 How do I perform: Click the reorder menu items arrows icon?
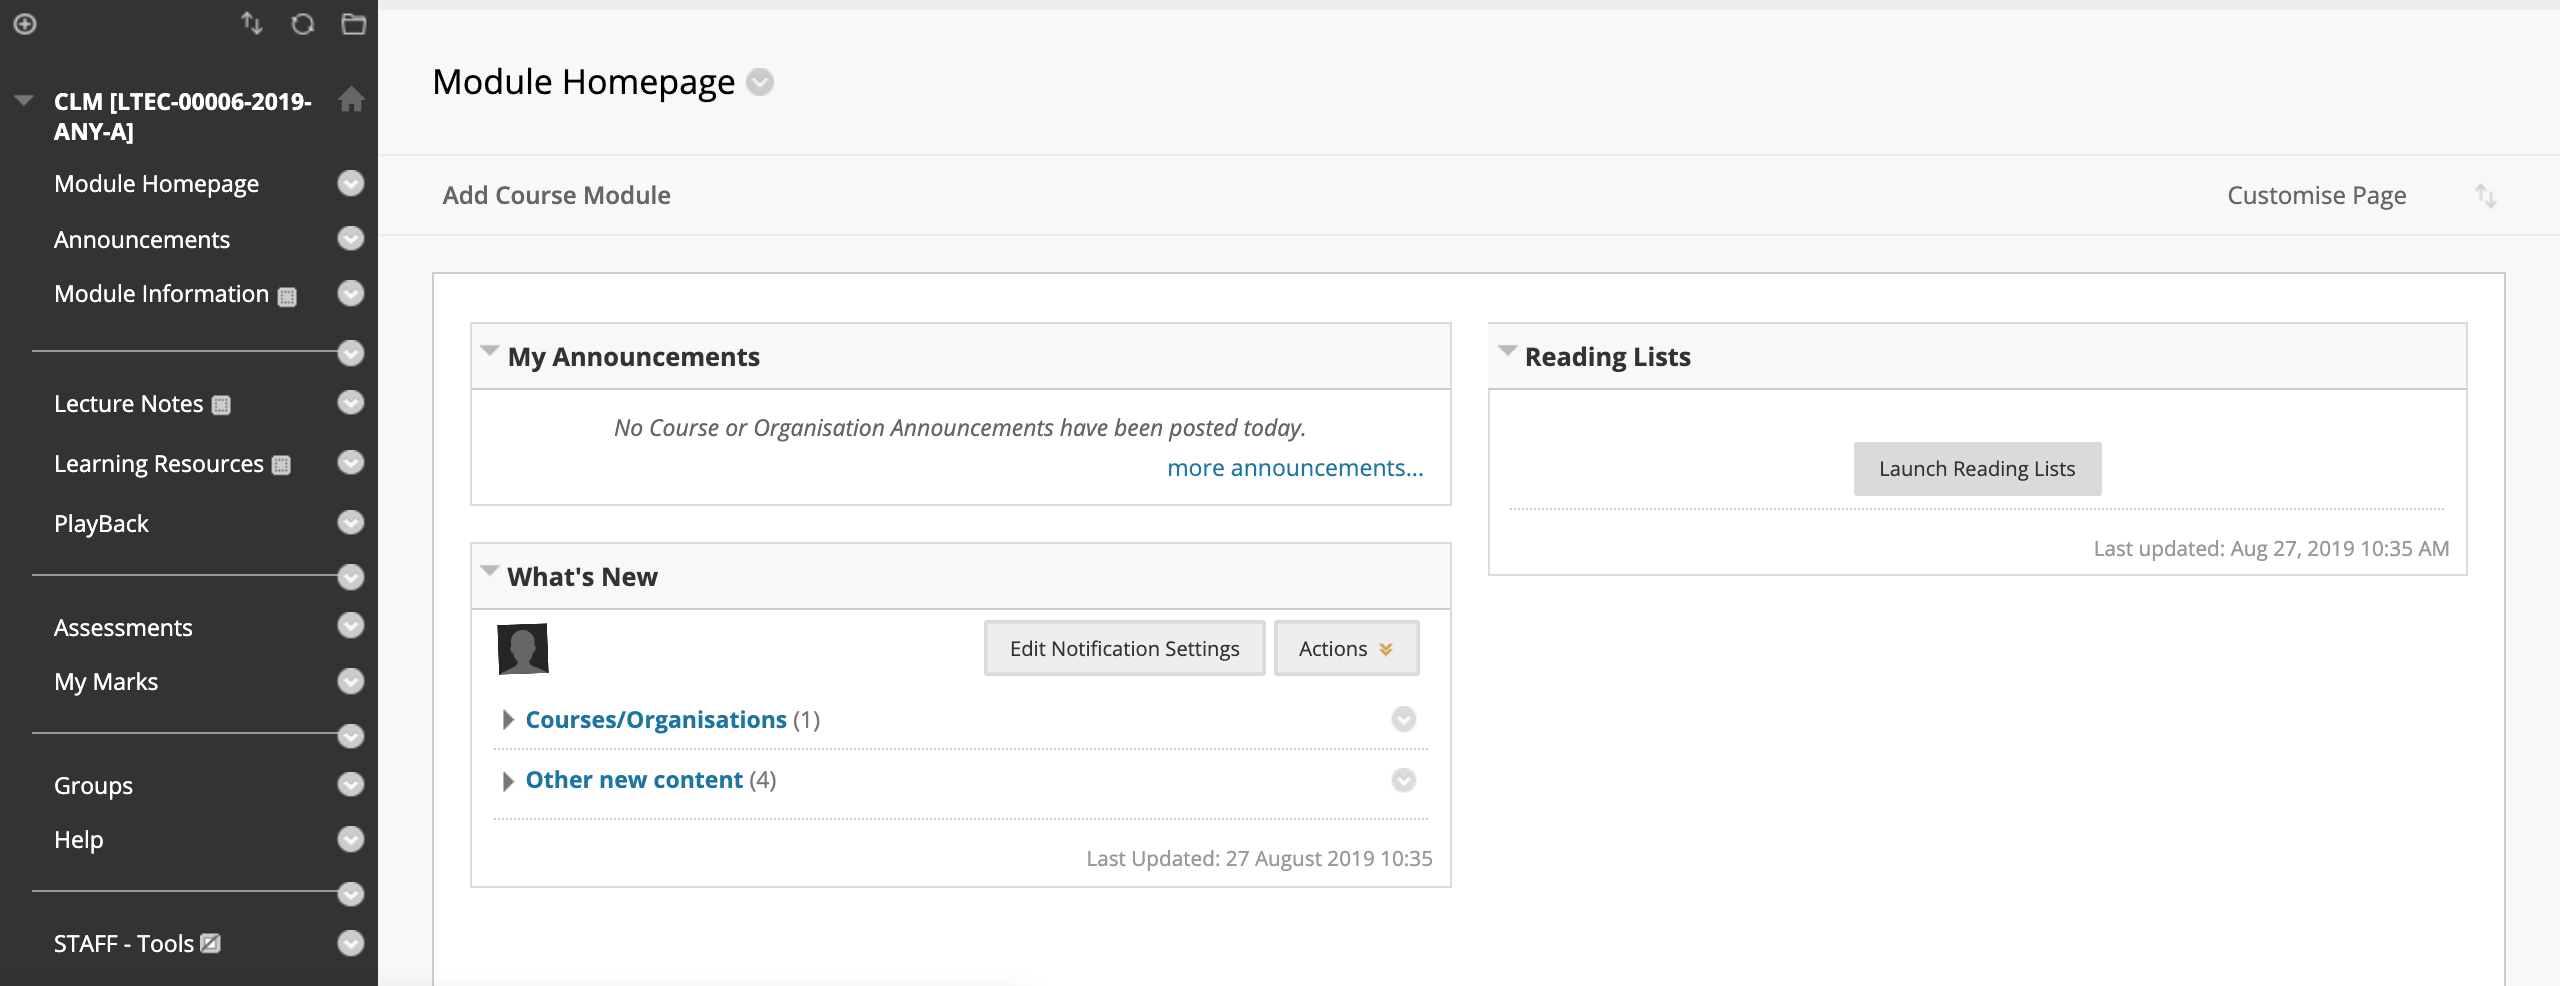pos(252,24)
